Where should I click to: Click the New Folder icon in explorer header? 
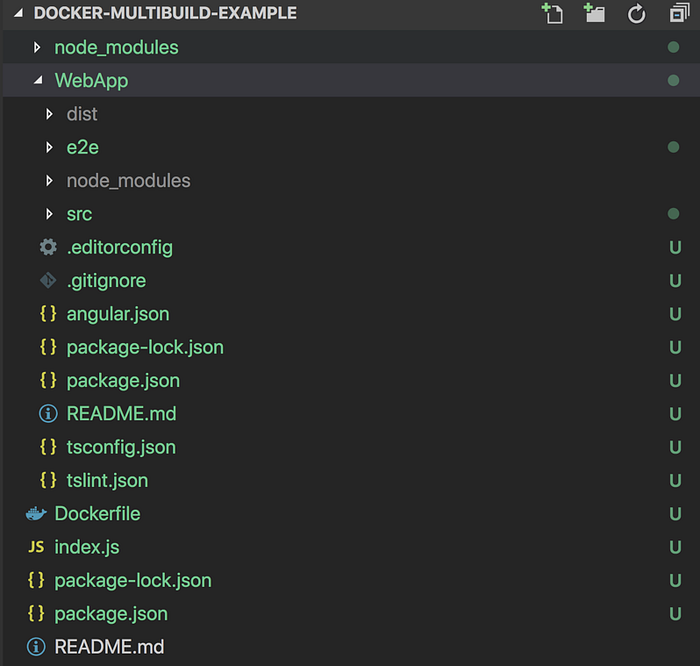pos(594,13)
